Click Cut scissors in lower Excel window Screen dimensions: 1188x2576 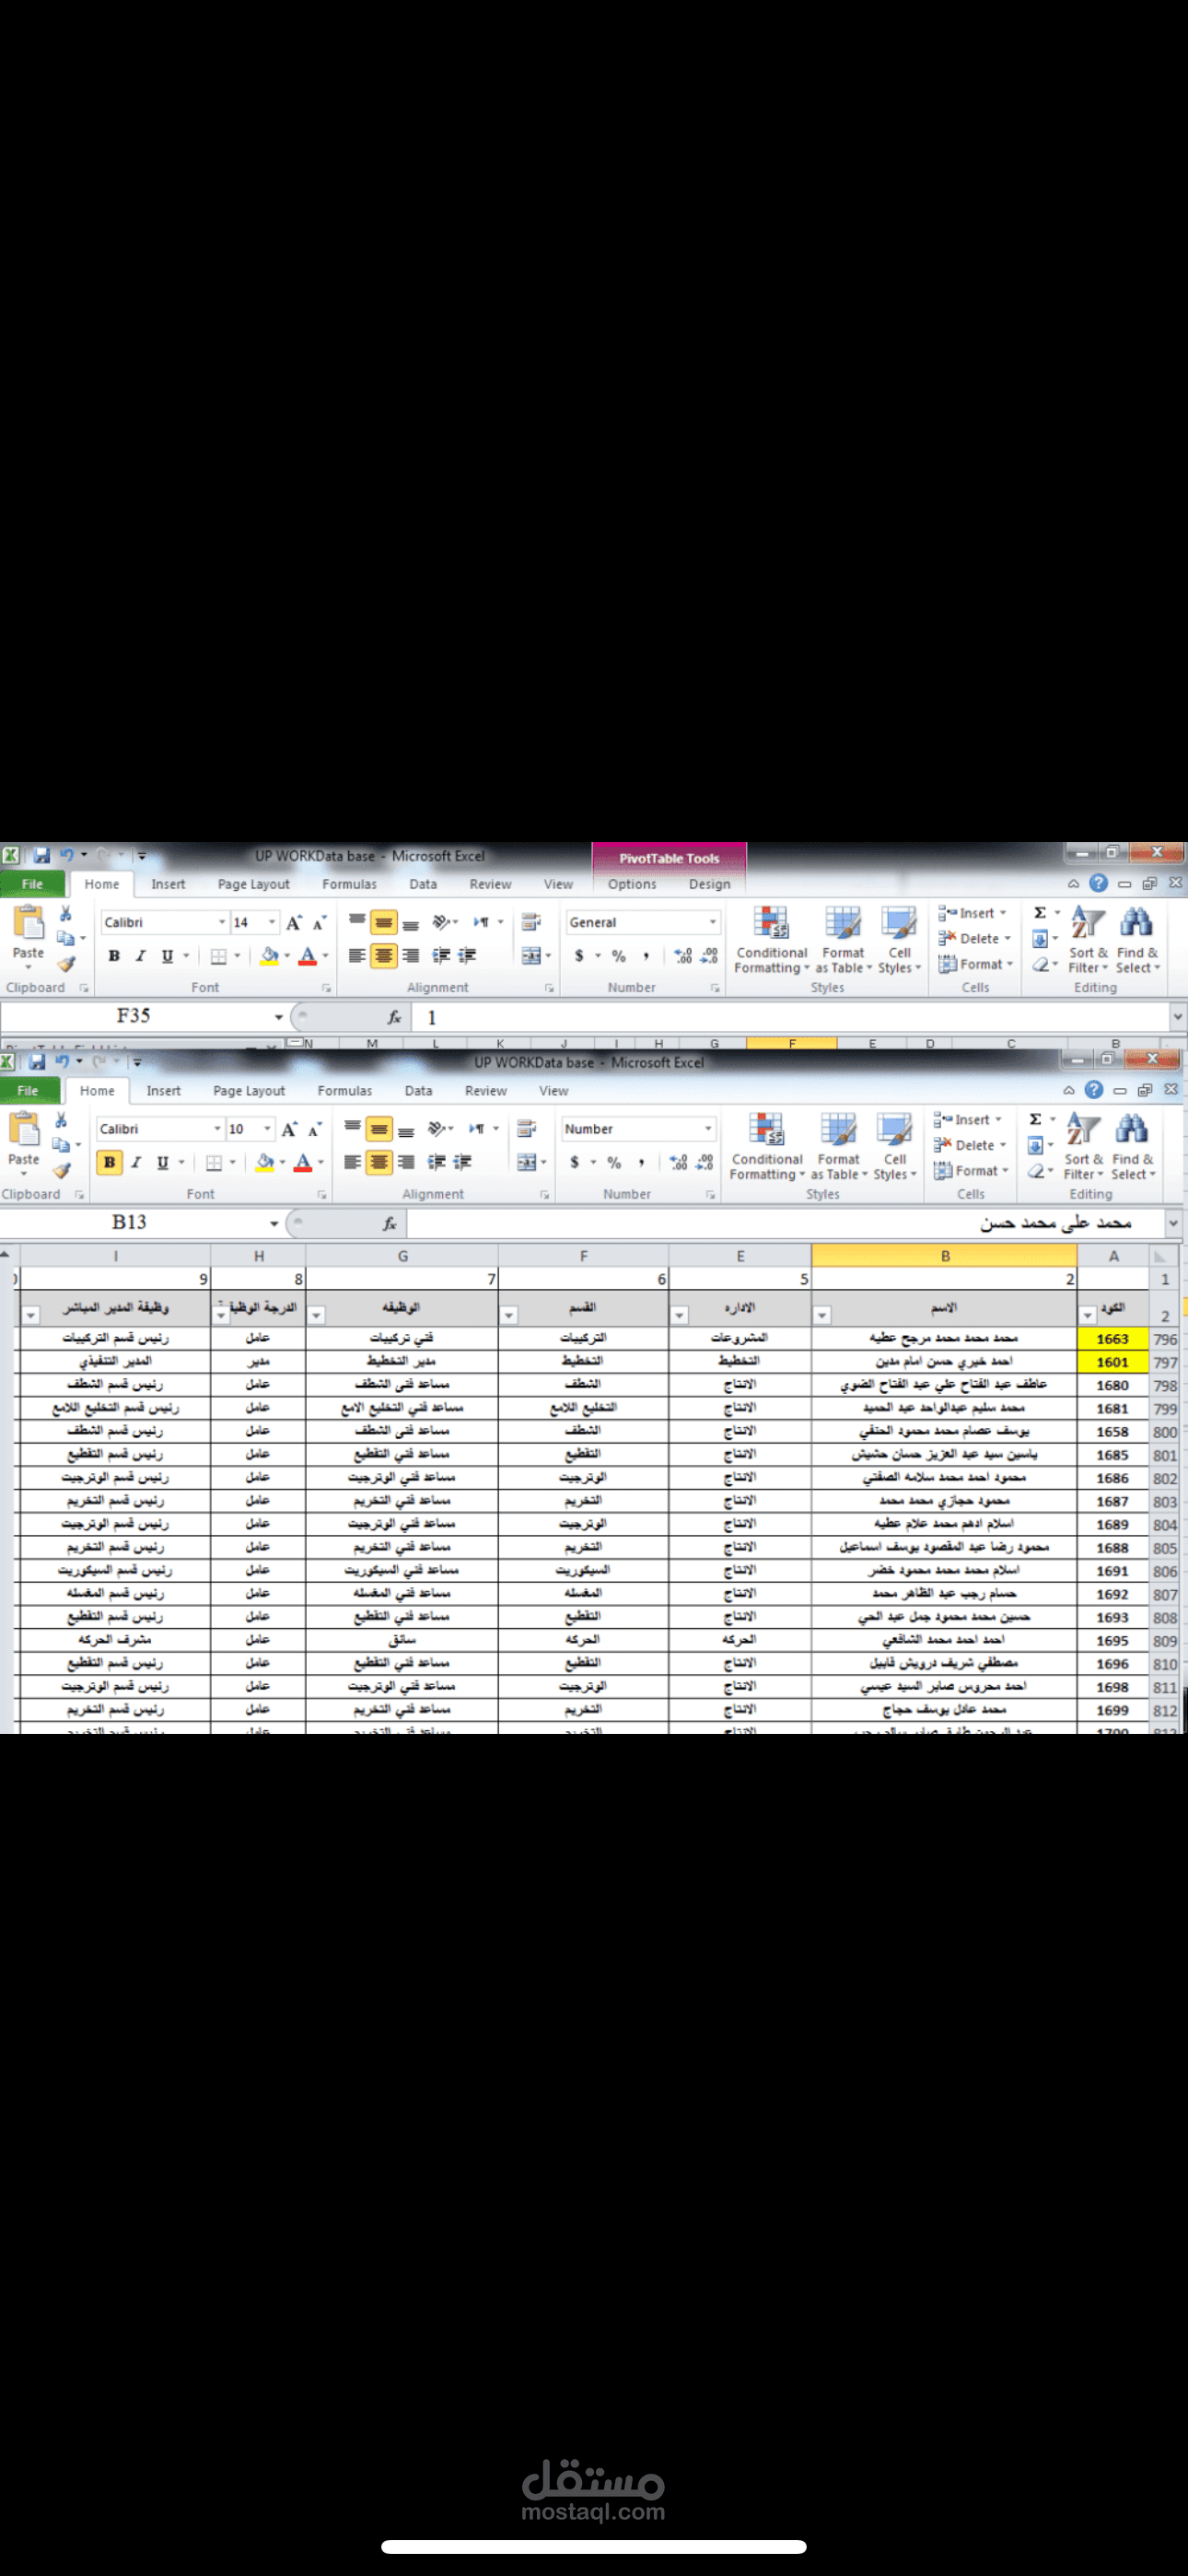tap(61, 1120)
